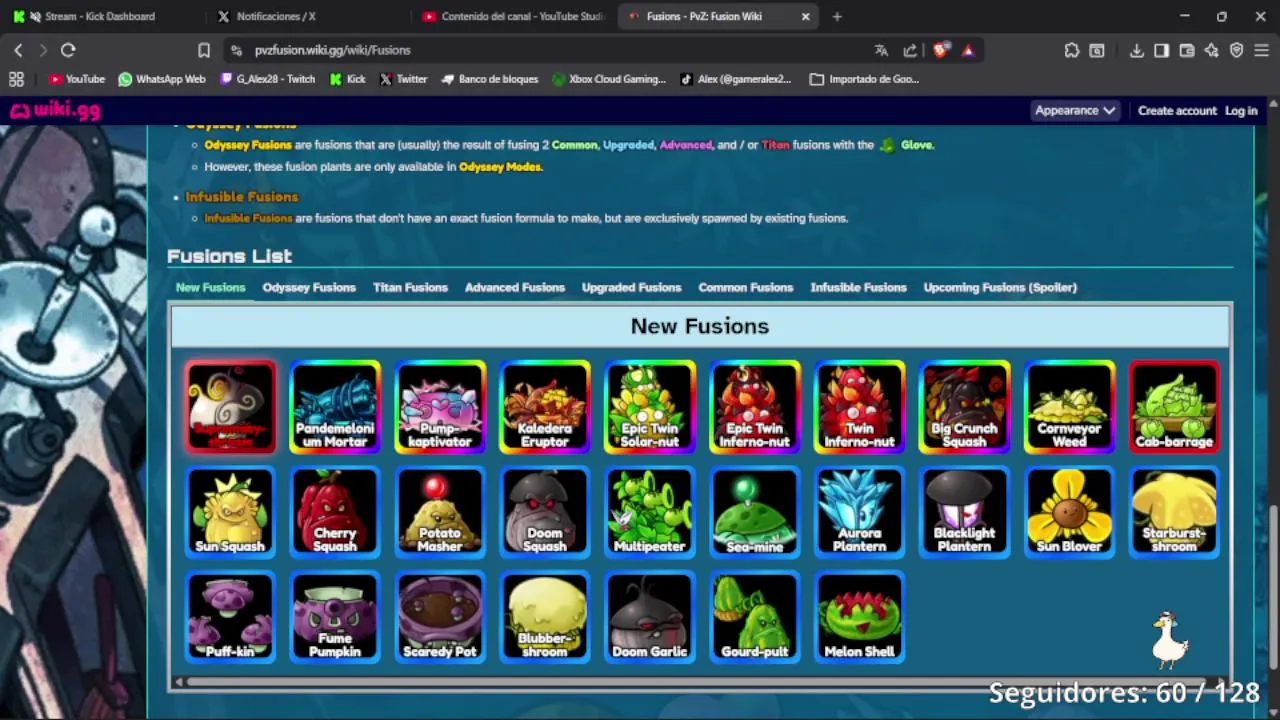Click the Blubber-shroom tile
Screen dimensions: 1280x720
tap(545, 617)
